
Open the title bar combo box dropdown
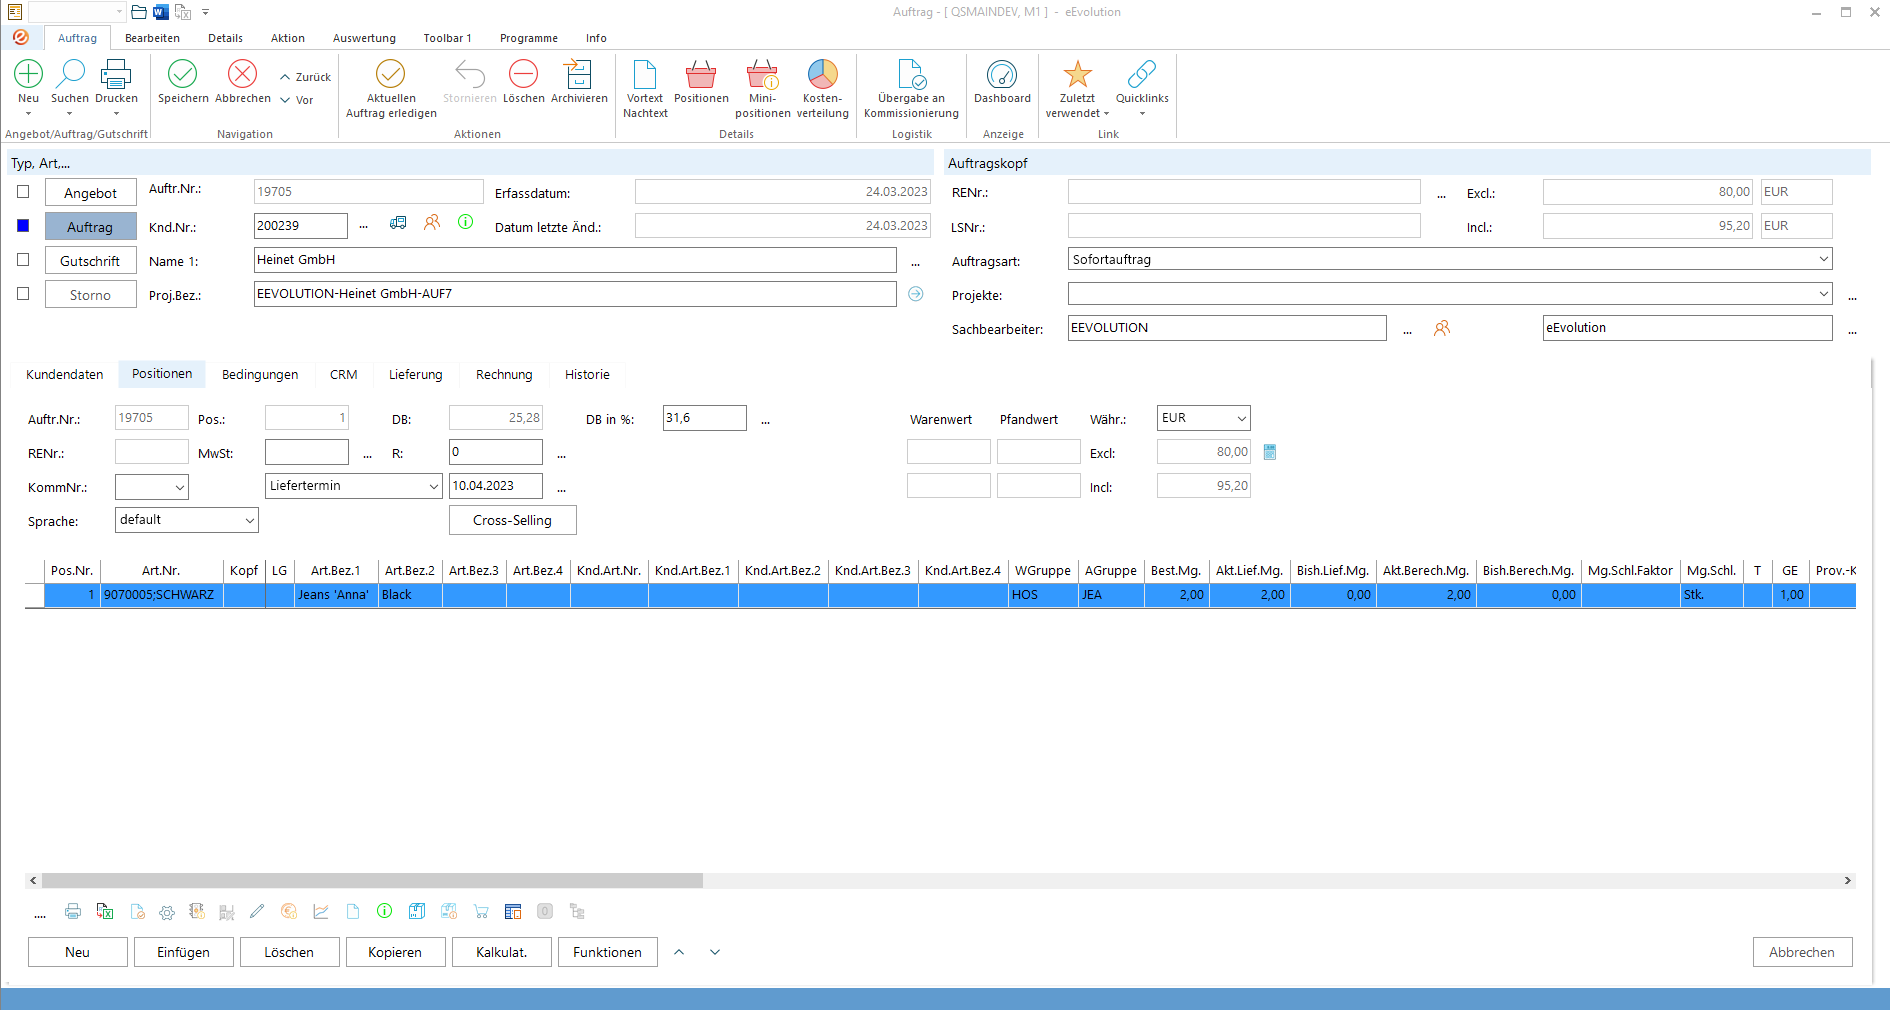click(x=119, y=12)
